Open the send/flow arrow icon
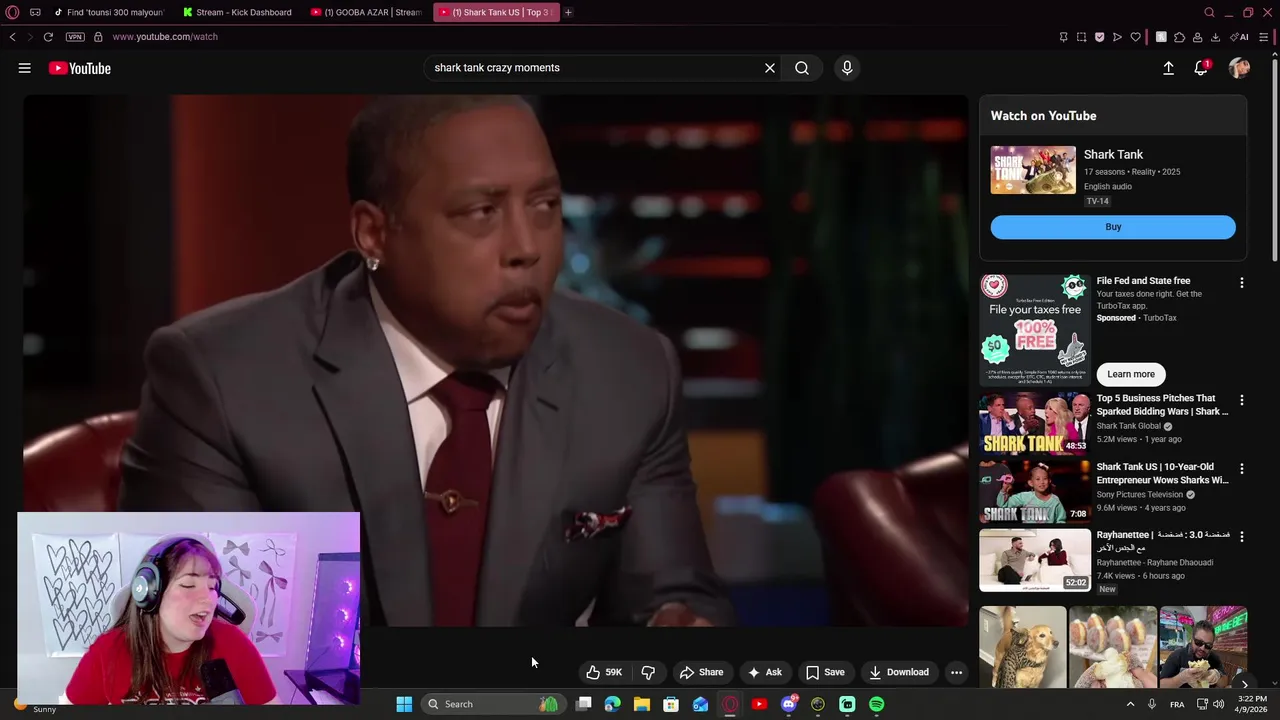Screen dimensions: 1280x720 coord(1117,37)
